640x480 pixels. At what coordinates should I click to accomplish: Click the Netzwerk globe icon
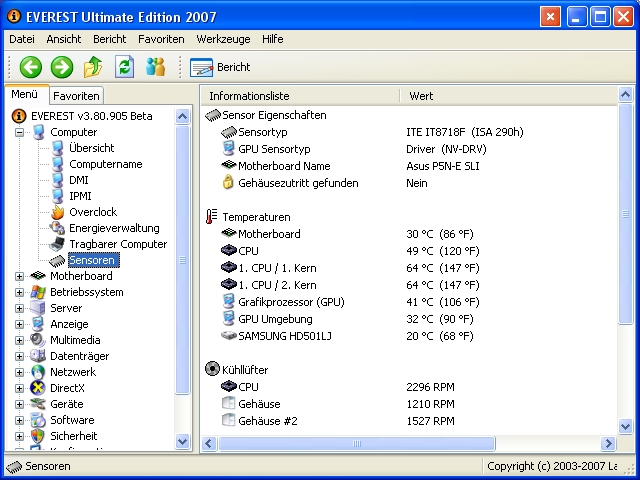click(x=38, y=372)
